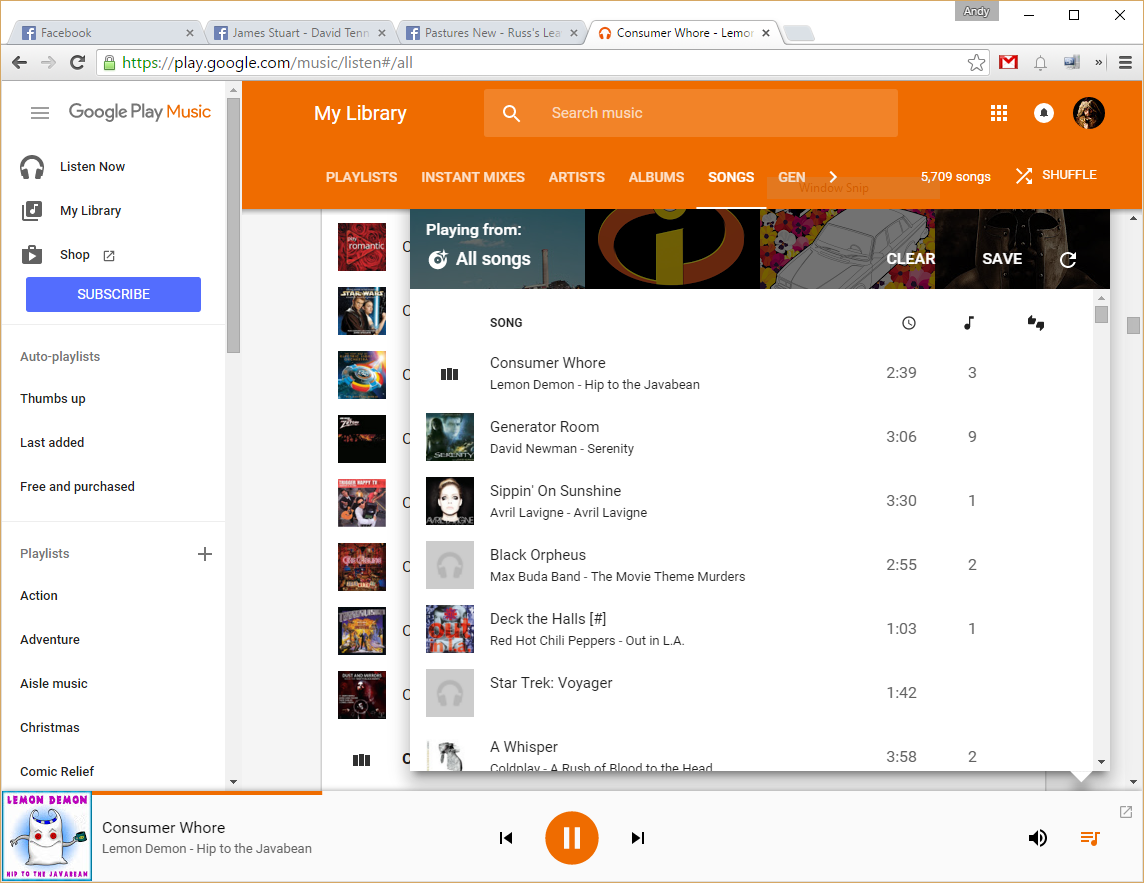1144x883 pixels.
Task: Expand more library tabs with arrow
Action: click(833, 177)
